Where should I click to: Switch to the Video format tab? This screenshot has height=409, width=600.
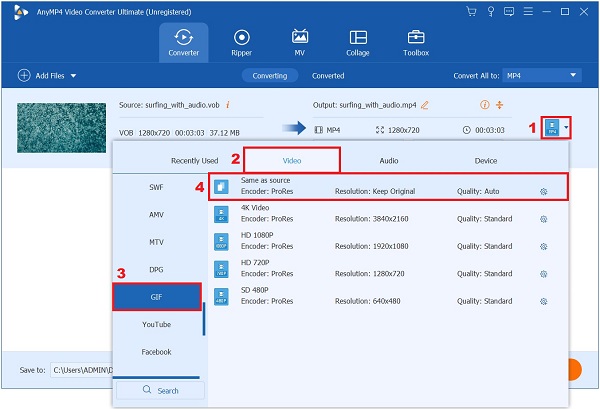click(x=292, y=160)
